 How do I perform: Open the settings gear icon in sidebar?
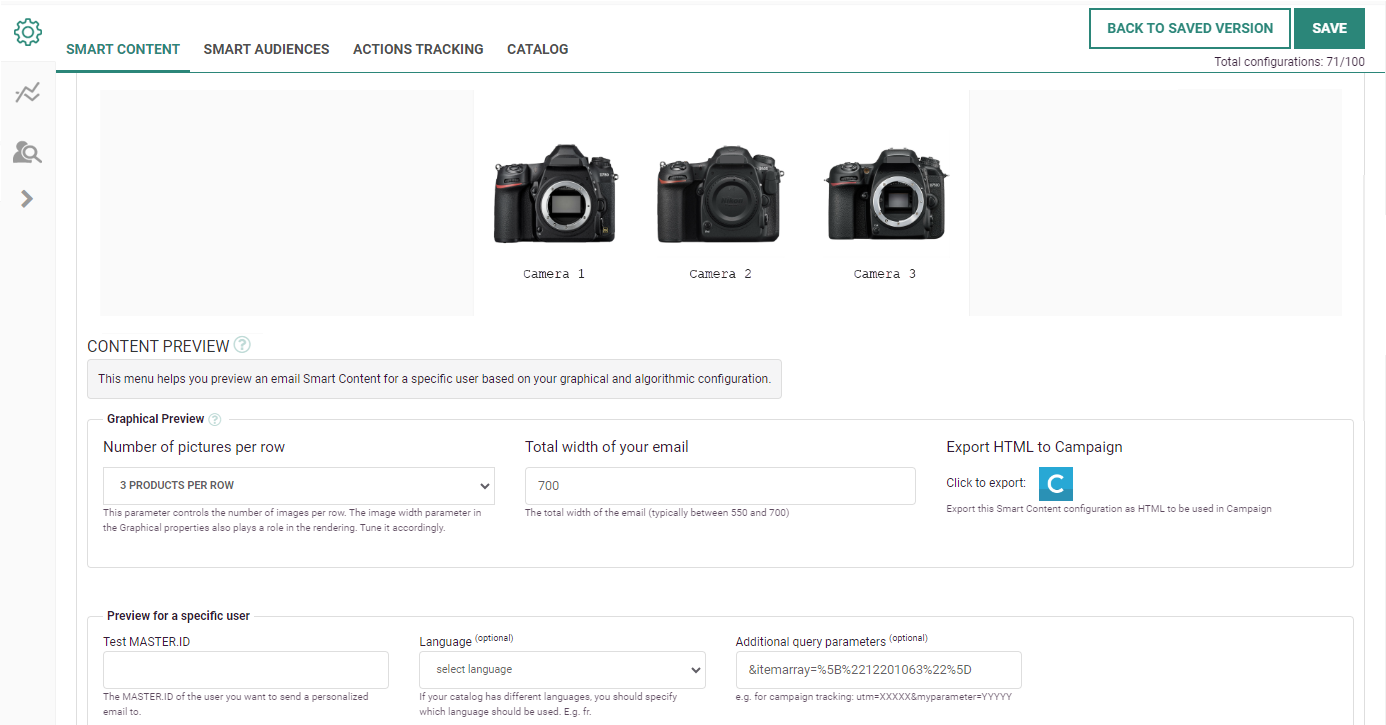(28, 32)
